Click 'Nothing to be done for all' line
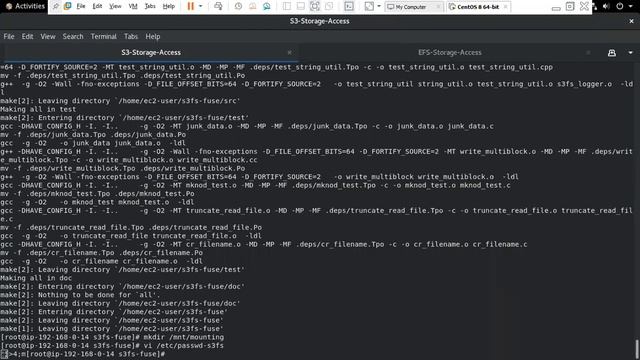640x360 pixels. (80, 295)
